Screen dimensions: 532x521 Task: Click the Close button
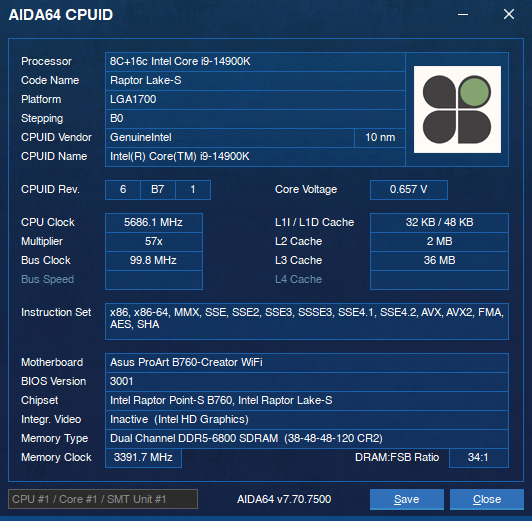click(x=487, y=499)
